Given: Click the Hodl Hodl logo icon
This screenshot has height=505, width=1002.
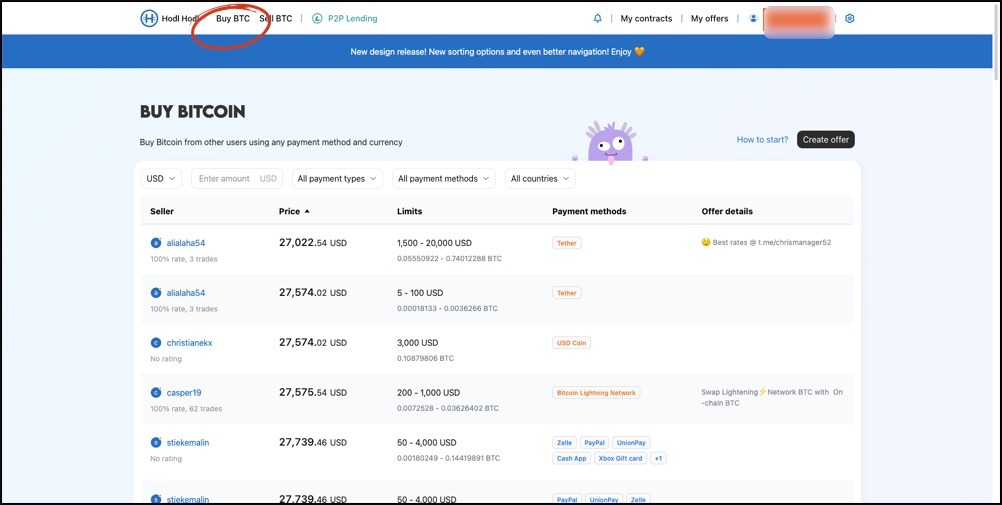Looking at the screenshot, I should click(149, 19).
